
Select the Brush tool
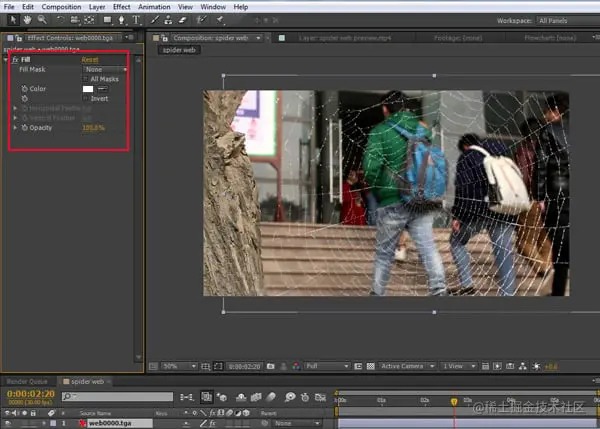[x=153, y=20]
